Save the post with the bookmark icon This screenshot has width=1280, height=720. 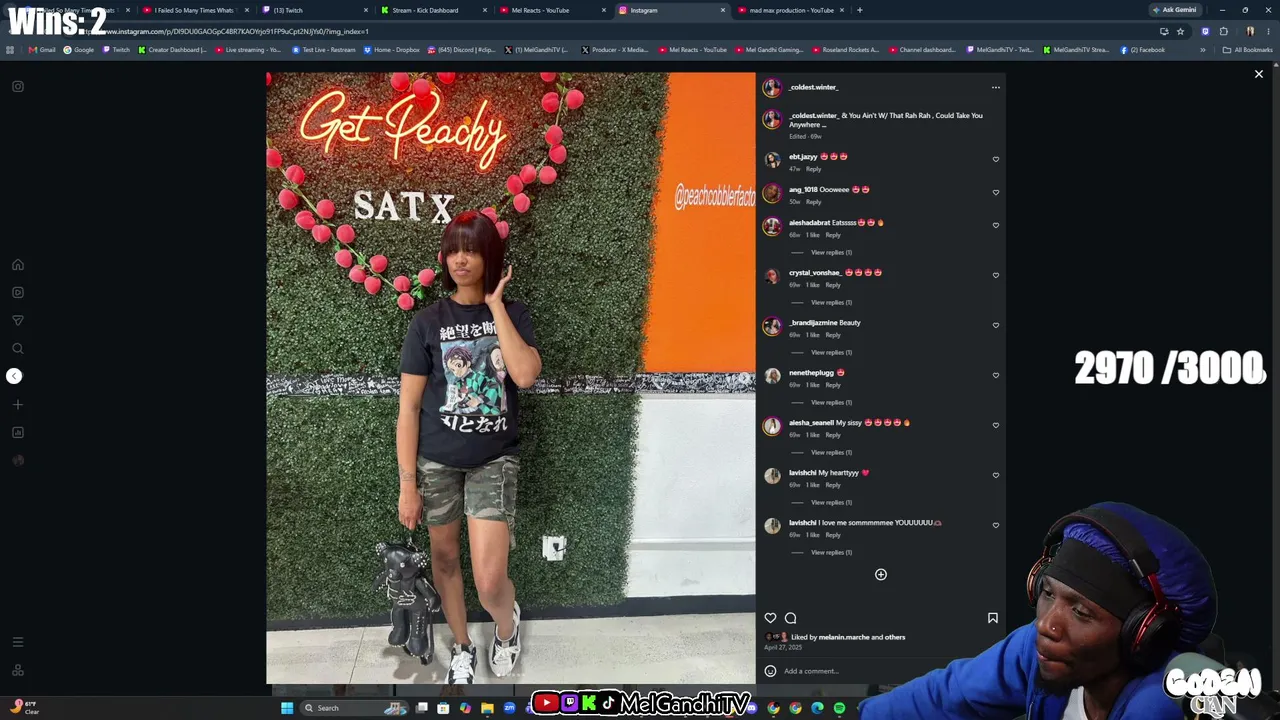(x=993, y=618)
